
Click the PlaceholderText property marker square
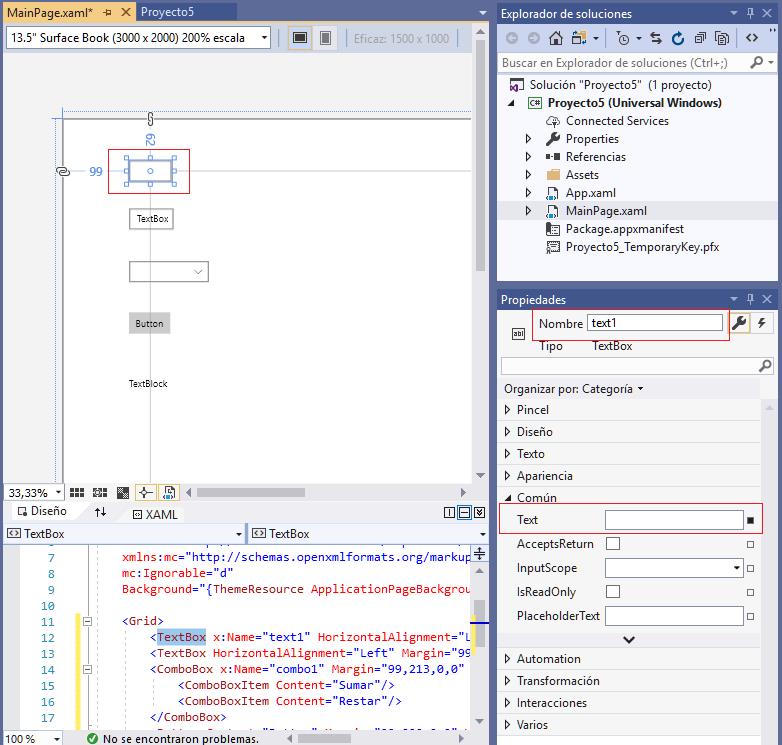(x=751, y=617)
